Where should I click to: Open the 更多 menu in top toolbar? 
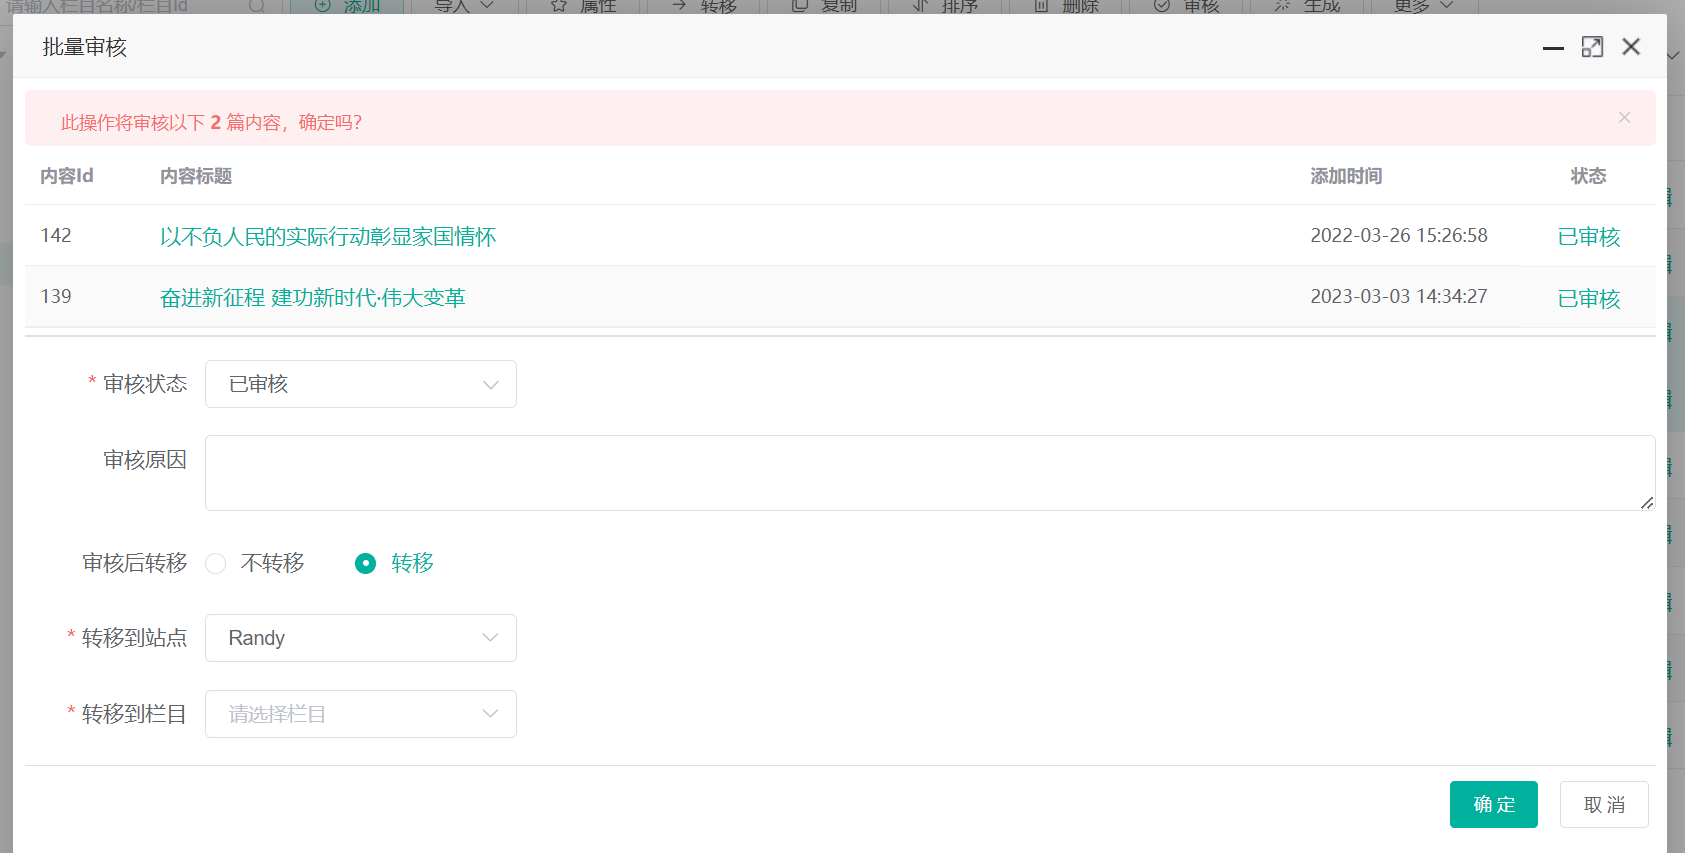[1422, 7]
